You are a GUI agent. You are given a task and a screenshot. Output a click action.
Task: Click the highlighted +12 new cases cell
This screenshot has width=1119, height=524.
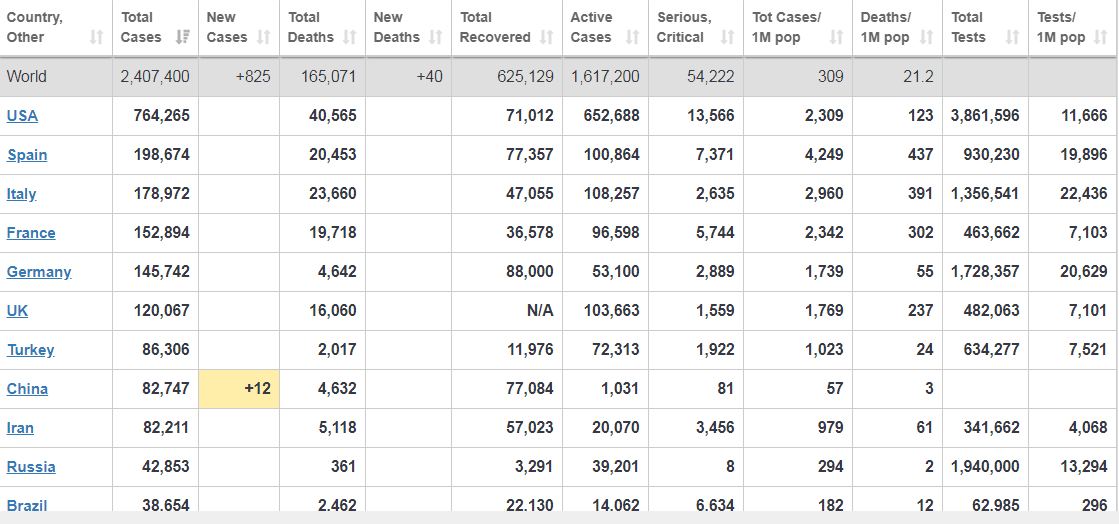click(x=239, y=388)
